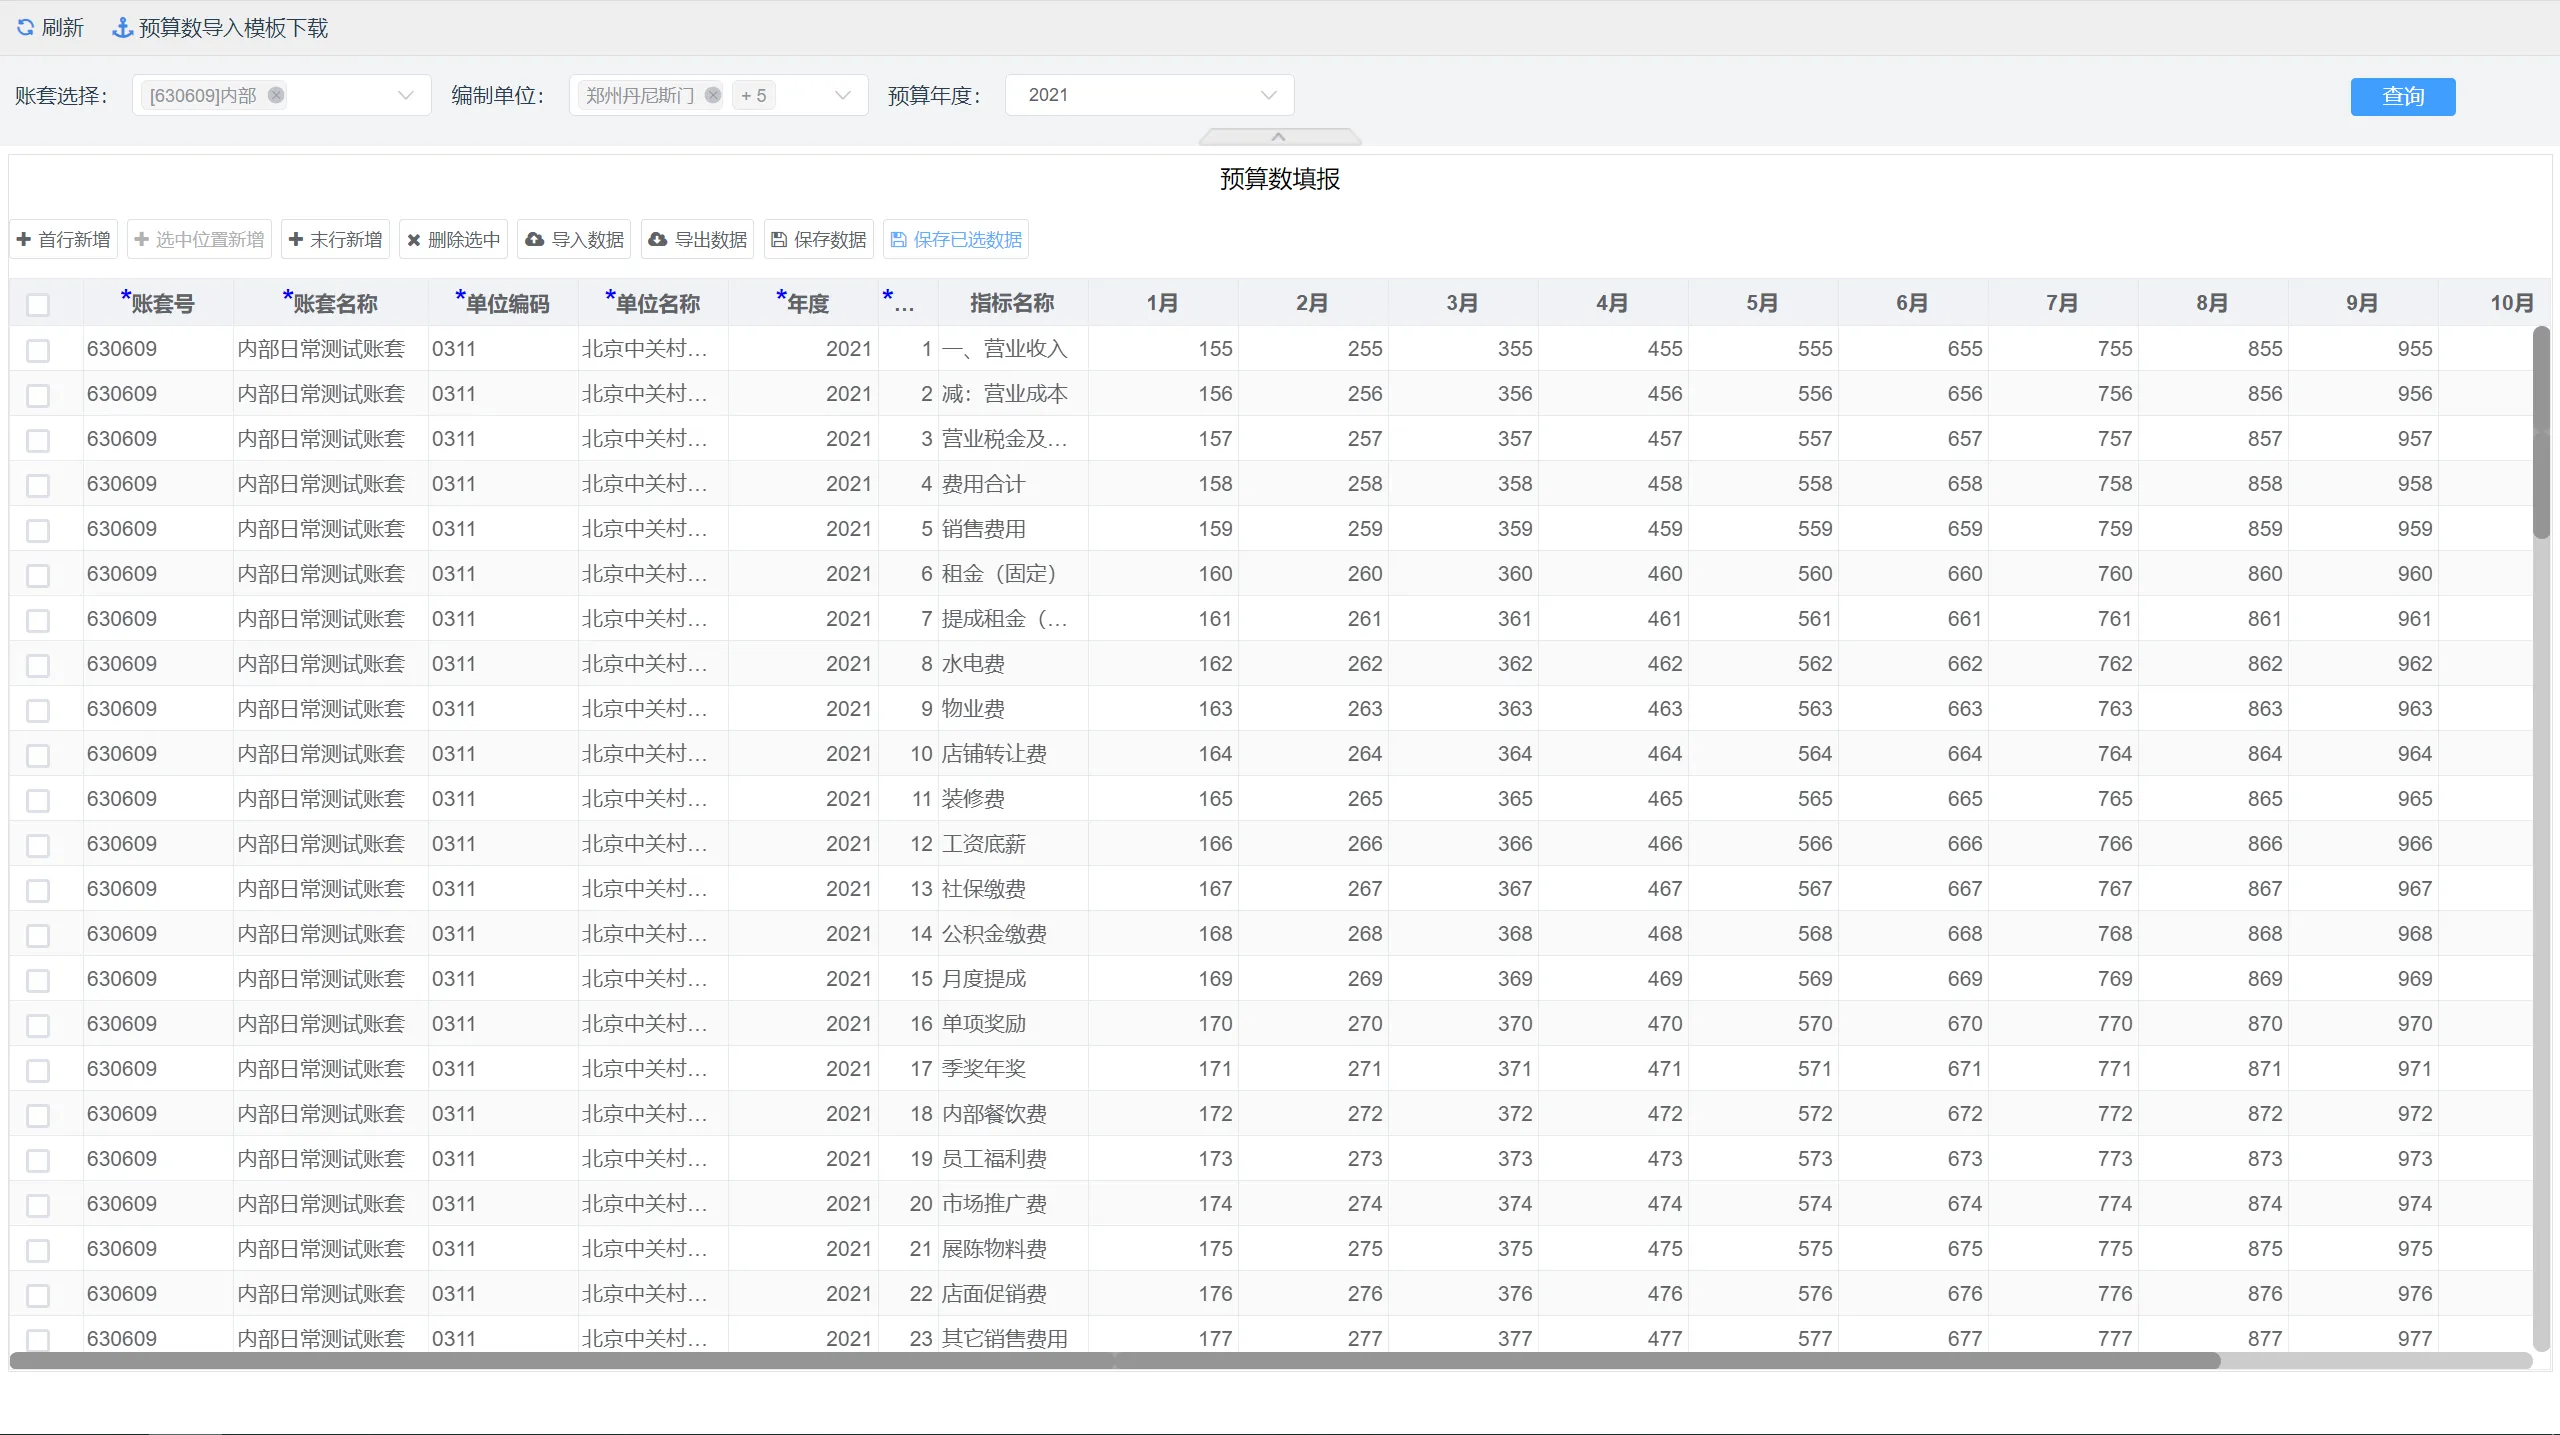The width and height of the screenshot is (2560, 1435).
Task: Click the 3月 cell with value 363
Action: pyautogui.click(x=1463, y=709)
